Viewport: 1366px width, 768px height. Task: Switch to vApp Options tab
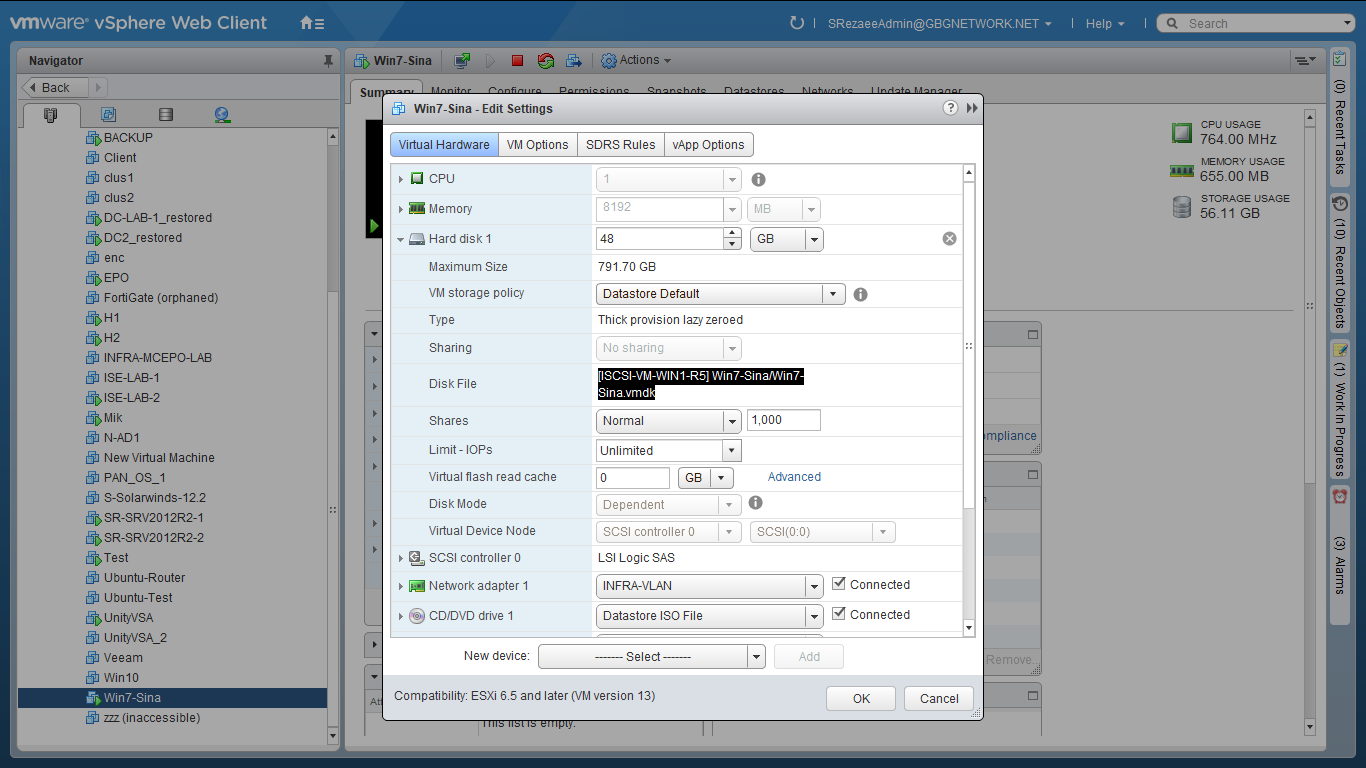click(708, 145)
